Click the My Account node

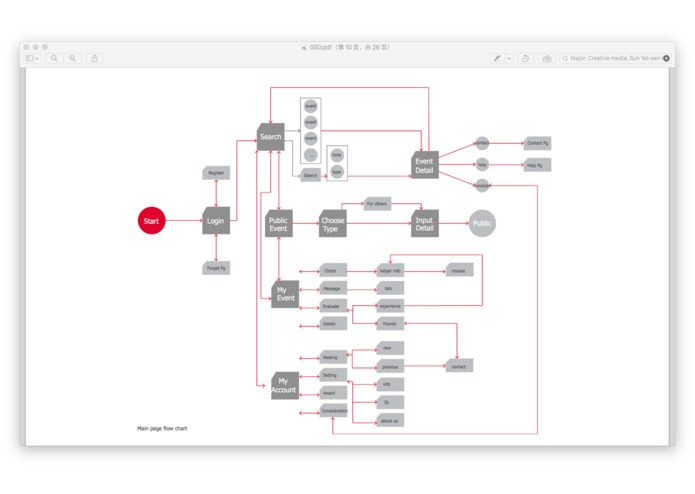(x=285, y=385)
